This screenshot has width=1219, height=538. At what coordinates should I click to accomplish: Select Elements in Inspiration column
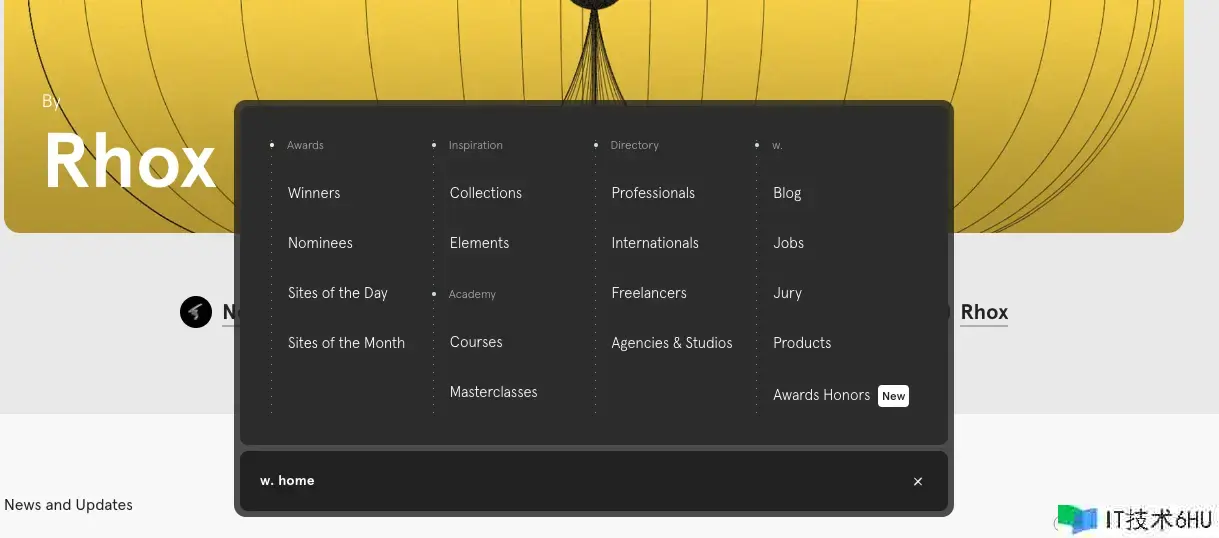coord(479,243)
